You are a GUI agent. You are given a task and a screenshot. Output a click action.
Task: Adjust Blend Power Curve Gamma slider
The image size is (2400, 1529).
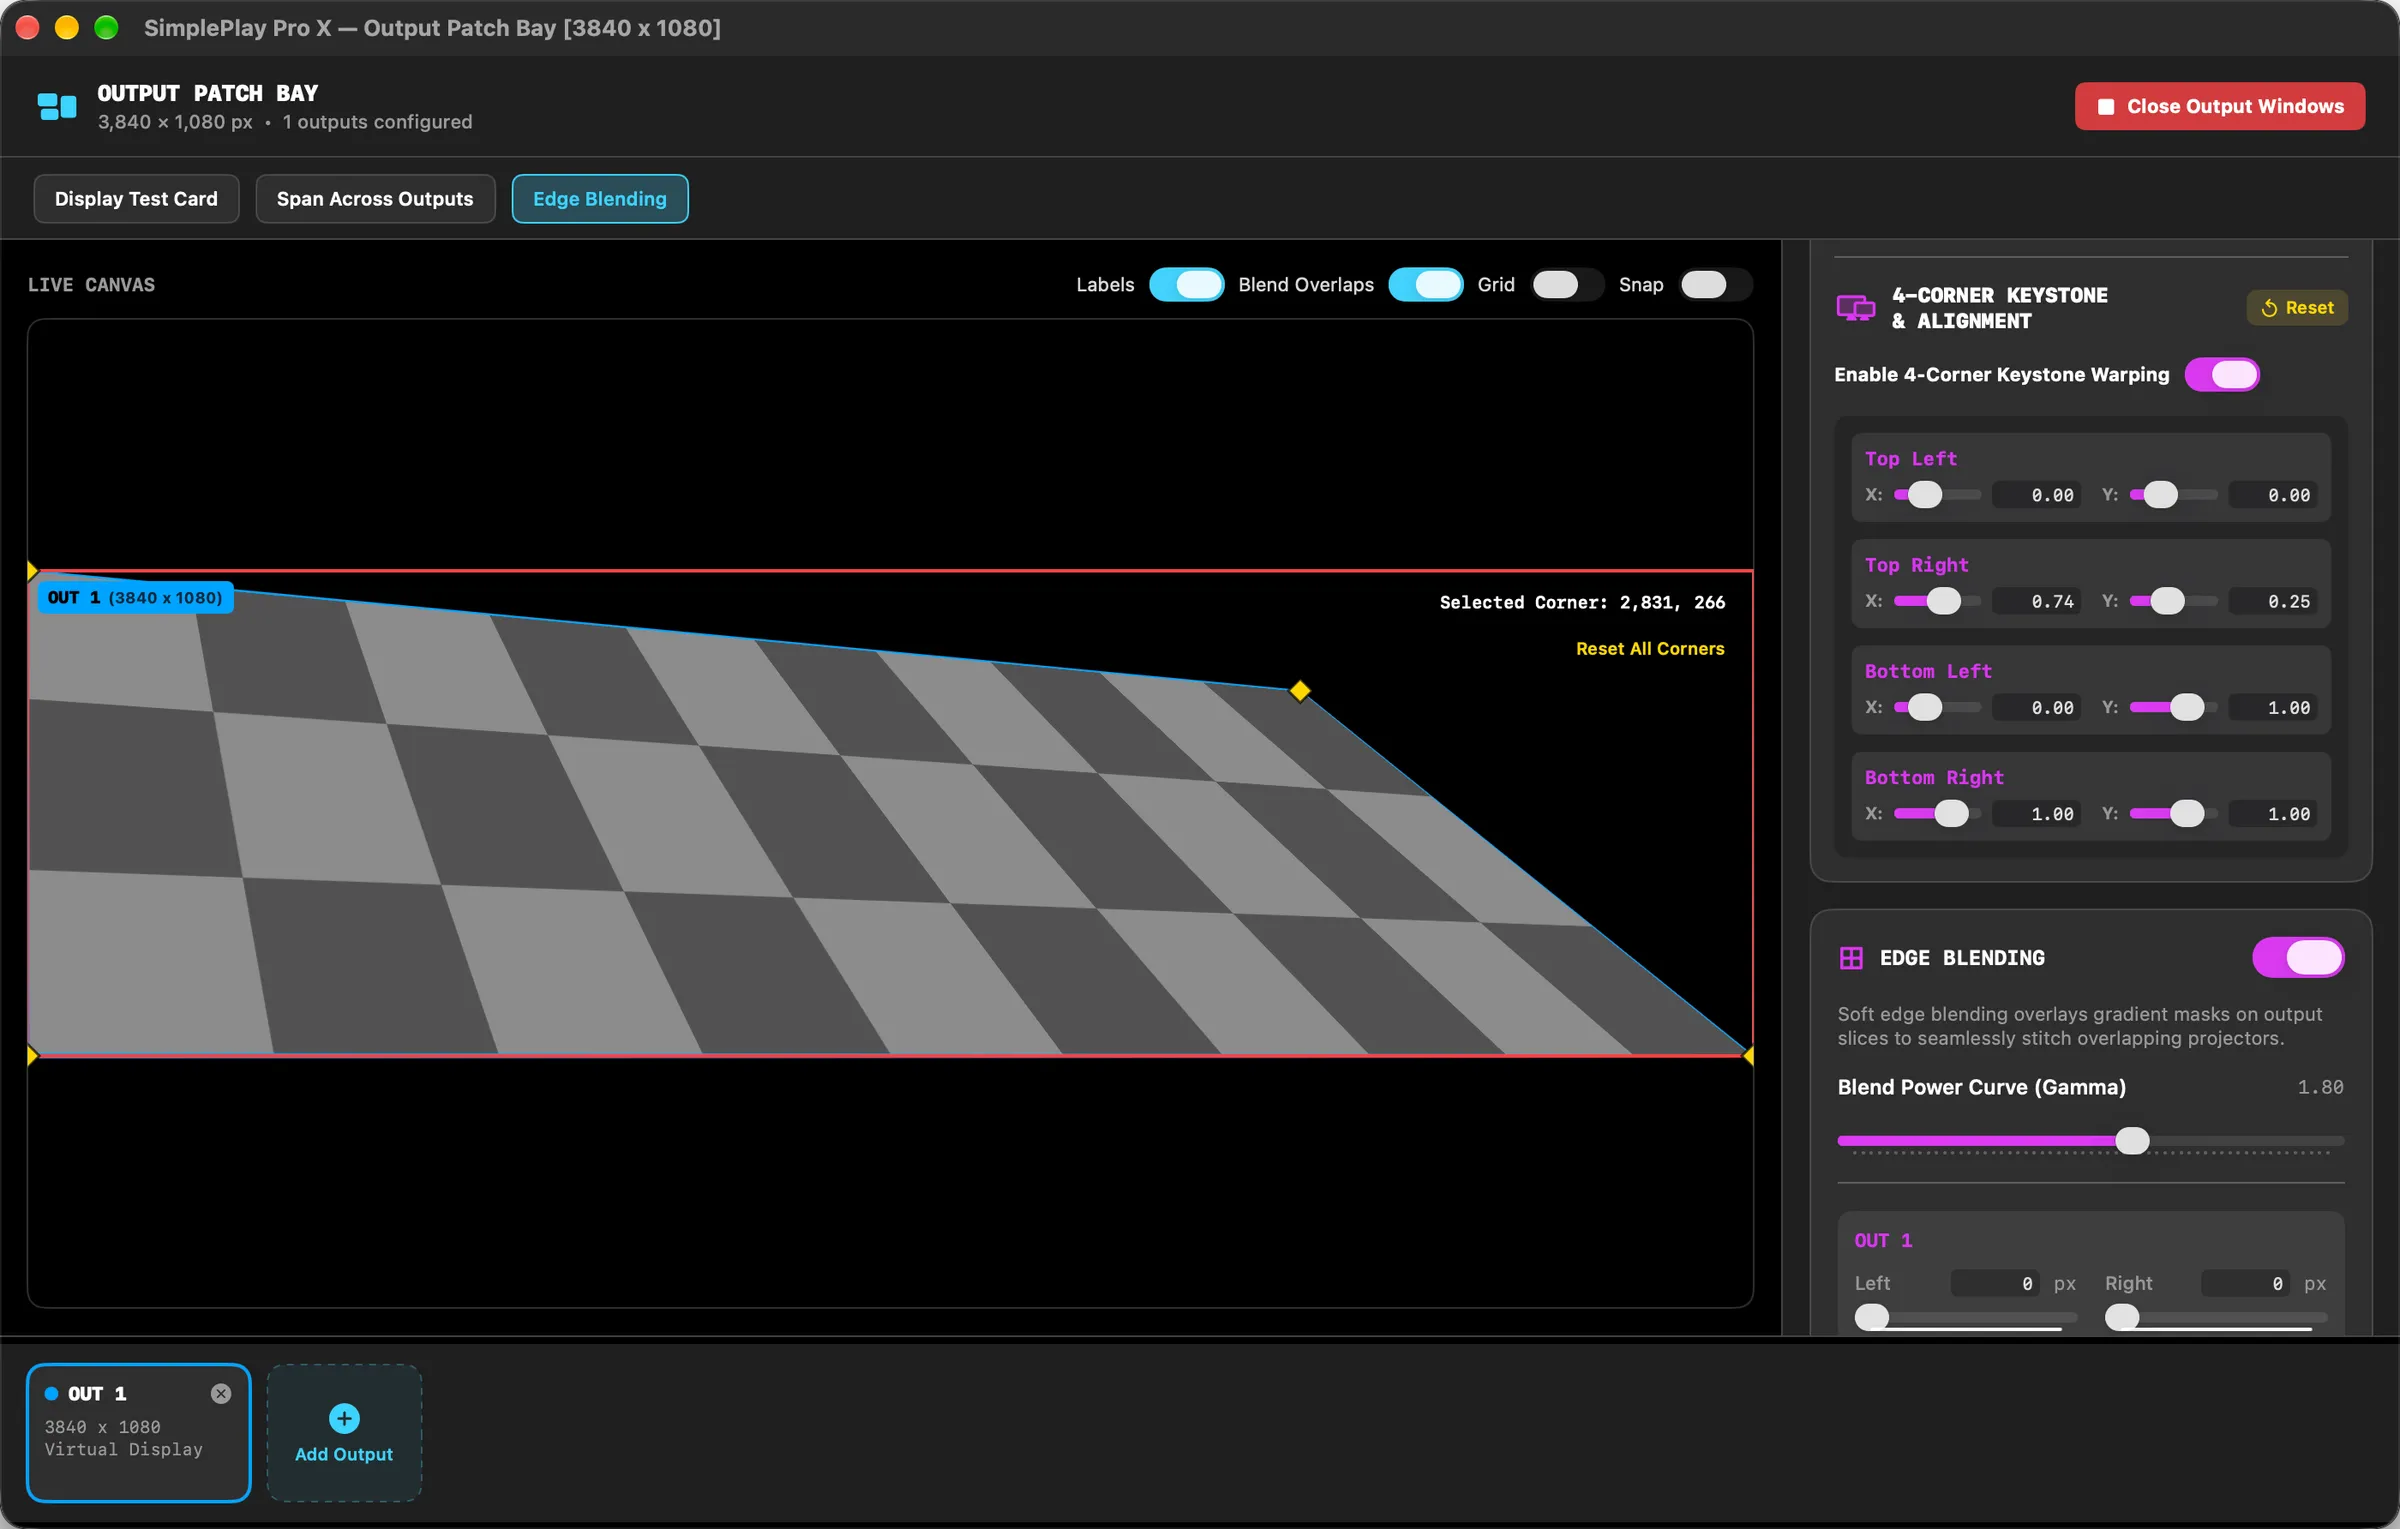[2090, 1141]
